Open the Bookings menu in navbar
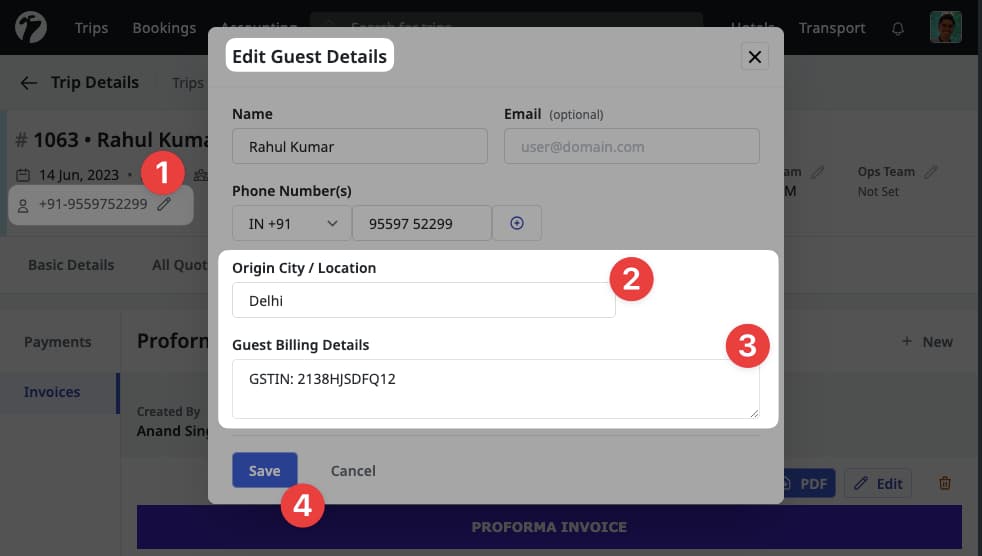 coord(165,28)
